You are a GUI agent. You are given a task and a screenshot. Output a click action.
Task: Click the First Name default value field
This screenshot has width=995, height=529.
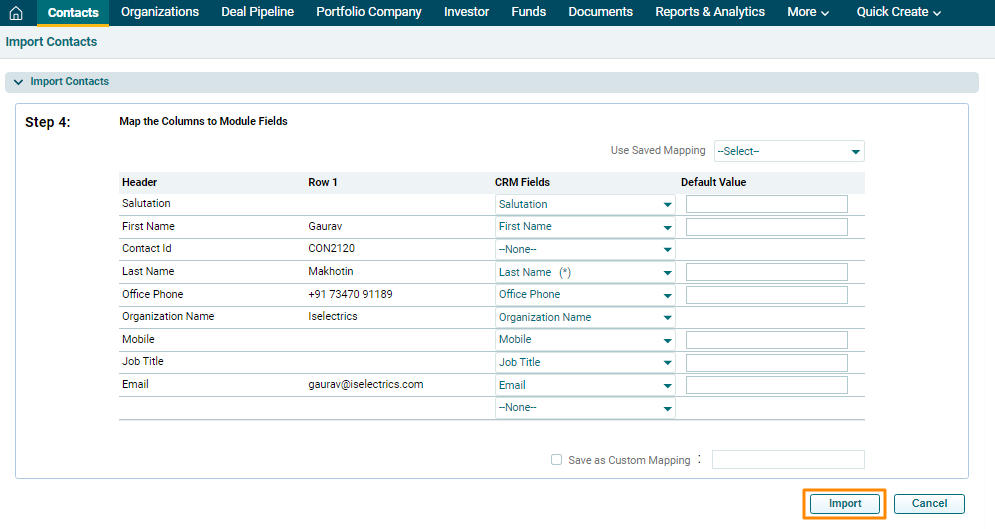tap(766, 227)
